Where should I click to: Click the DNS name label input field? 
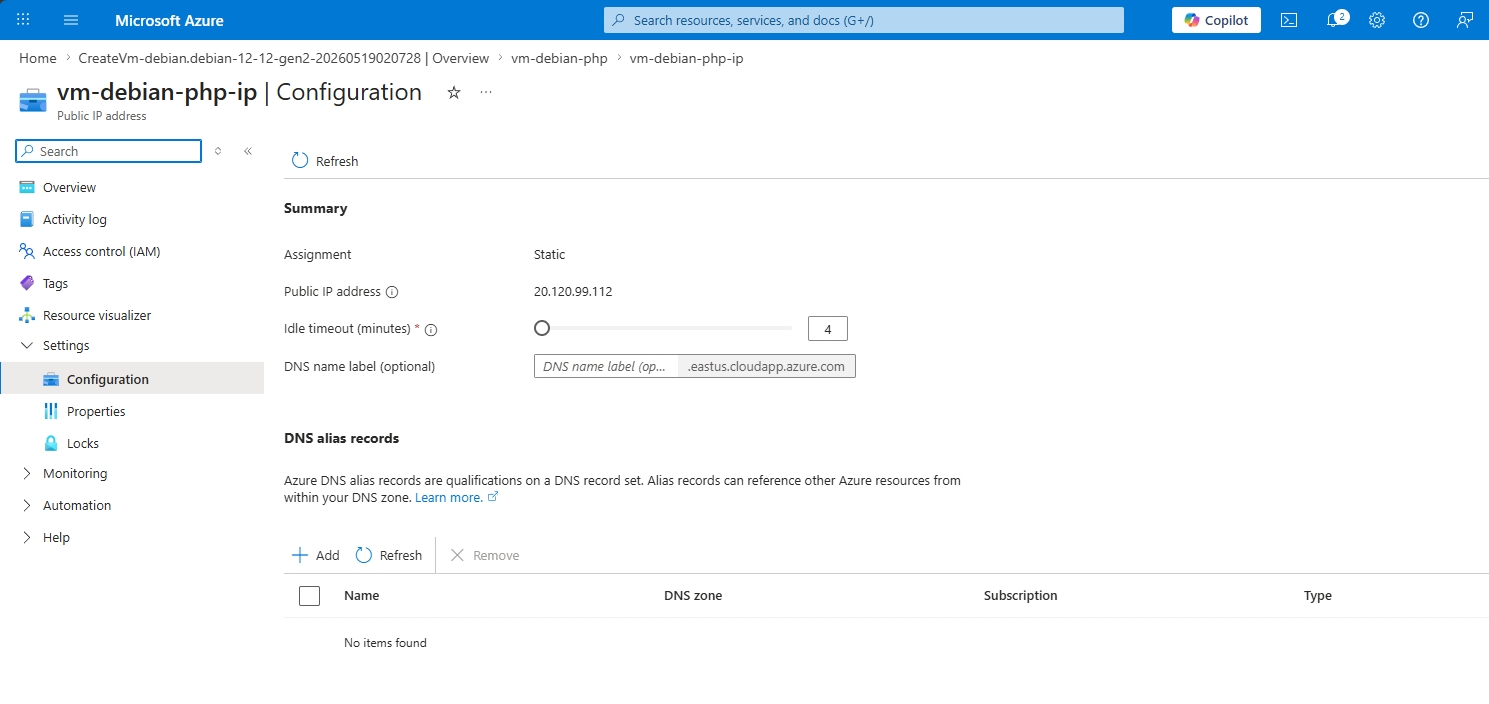tap(606, 366)
